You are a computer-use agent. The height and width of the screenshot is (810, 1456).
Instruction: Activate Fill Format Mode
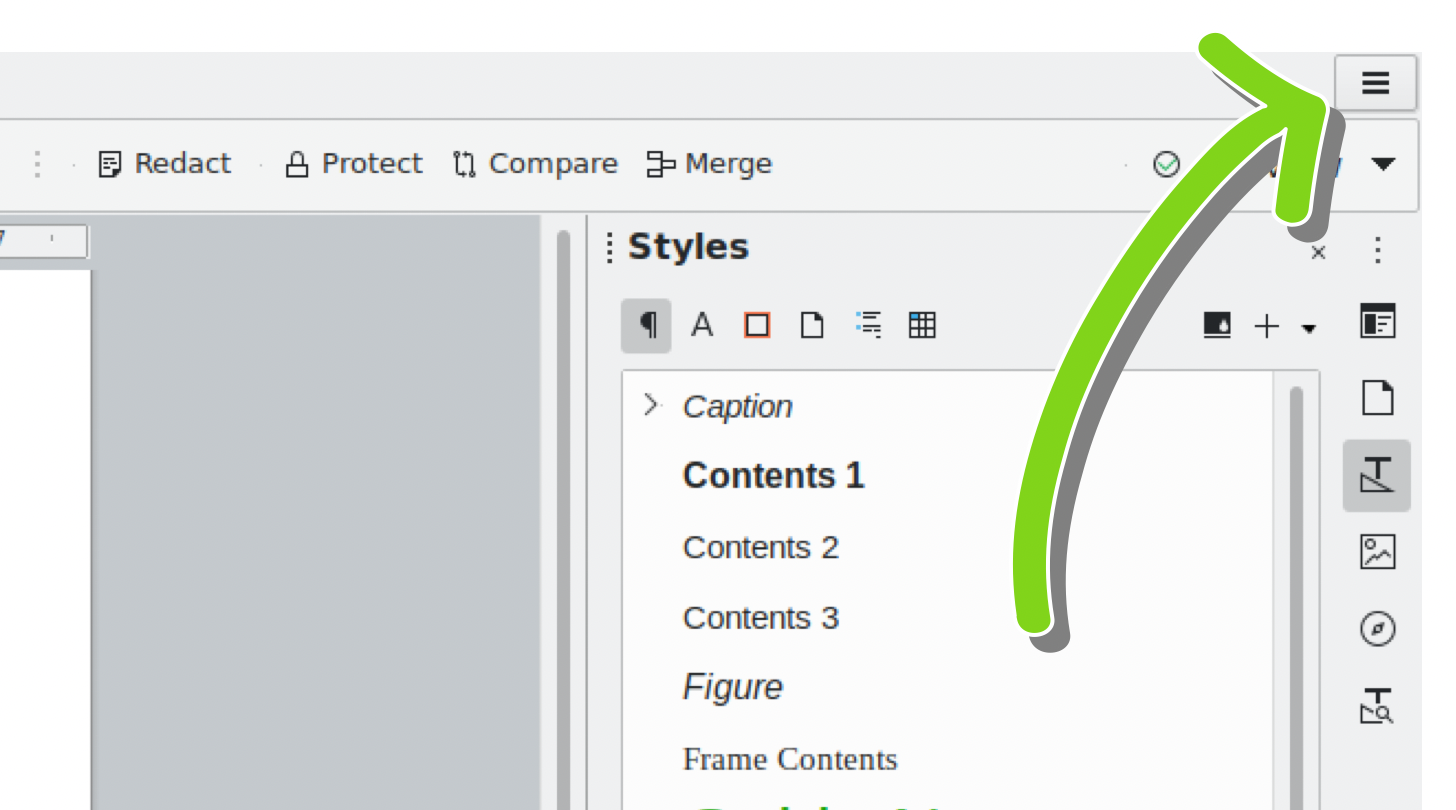click(x=1217, y=325)
